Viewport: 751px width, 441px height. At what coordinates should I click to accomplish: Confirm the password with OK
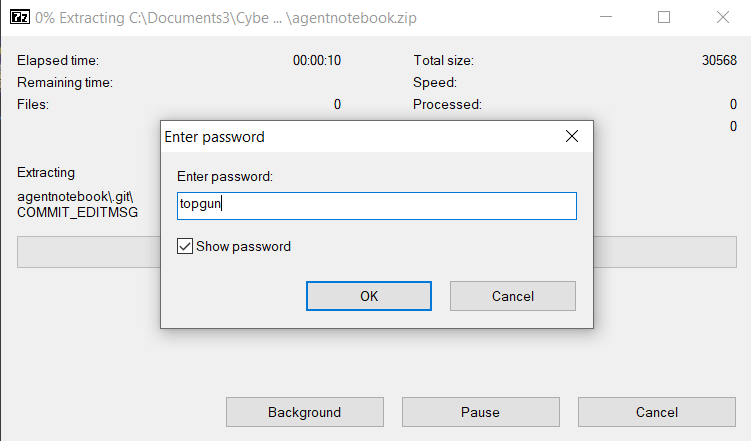click(369, 296)
